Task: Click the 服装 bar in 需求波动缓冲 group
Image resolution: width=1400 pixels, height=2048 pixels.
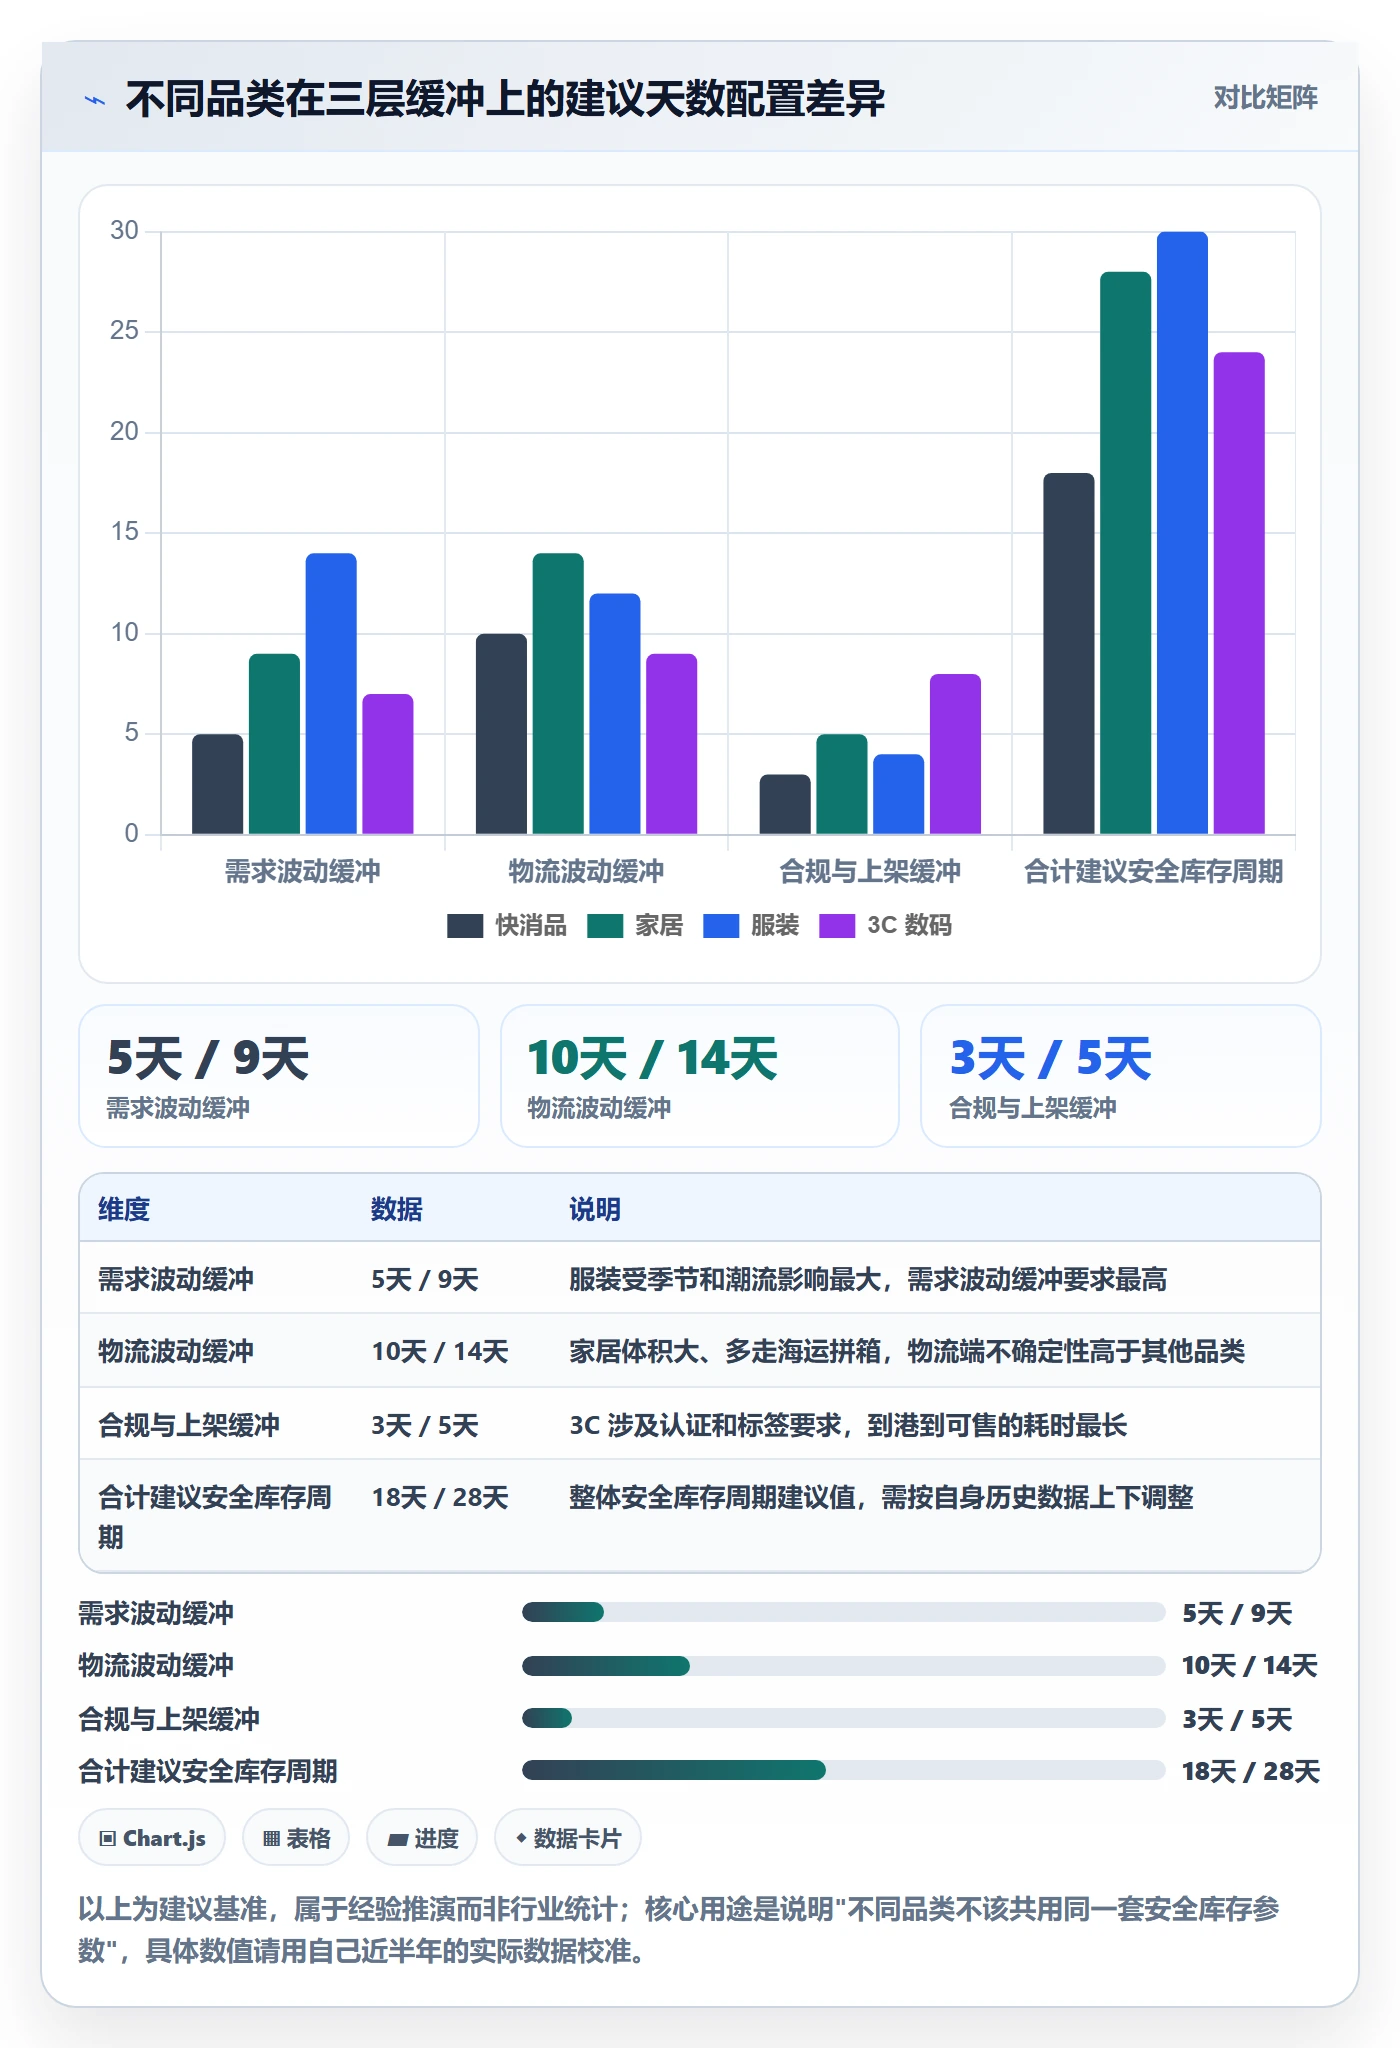Action: pyautogui.click(x=331, y=693)
